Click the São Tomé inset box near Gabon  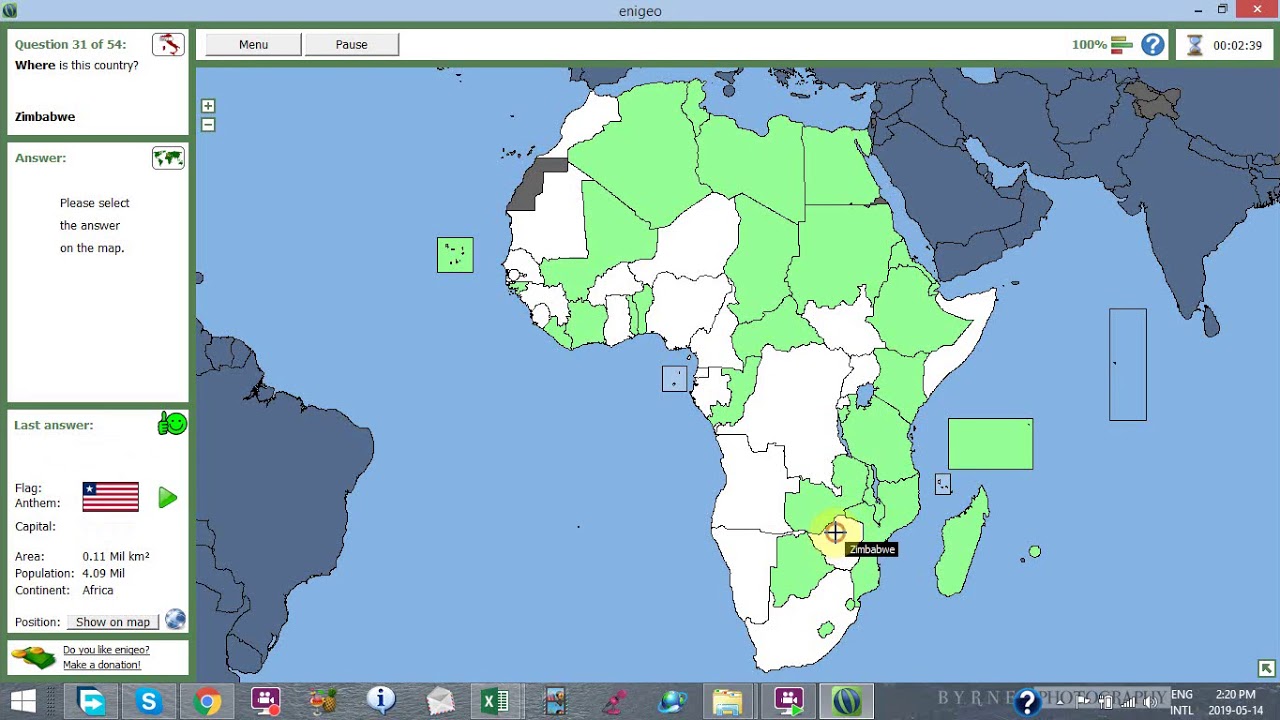[675, 378]
